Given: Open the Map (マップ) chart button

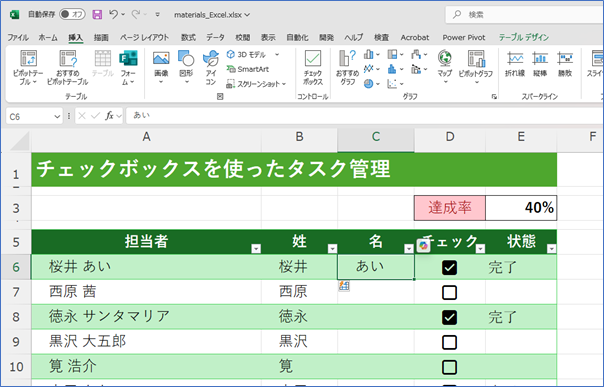Looking at the screenshot, I should 445,66.
